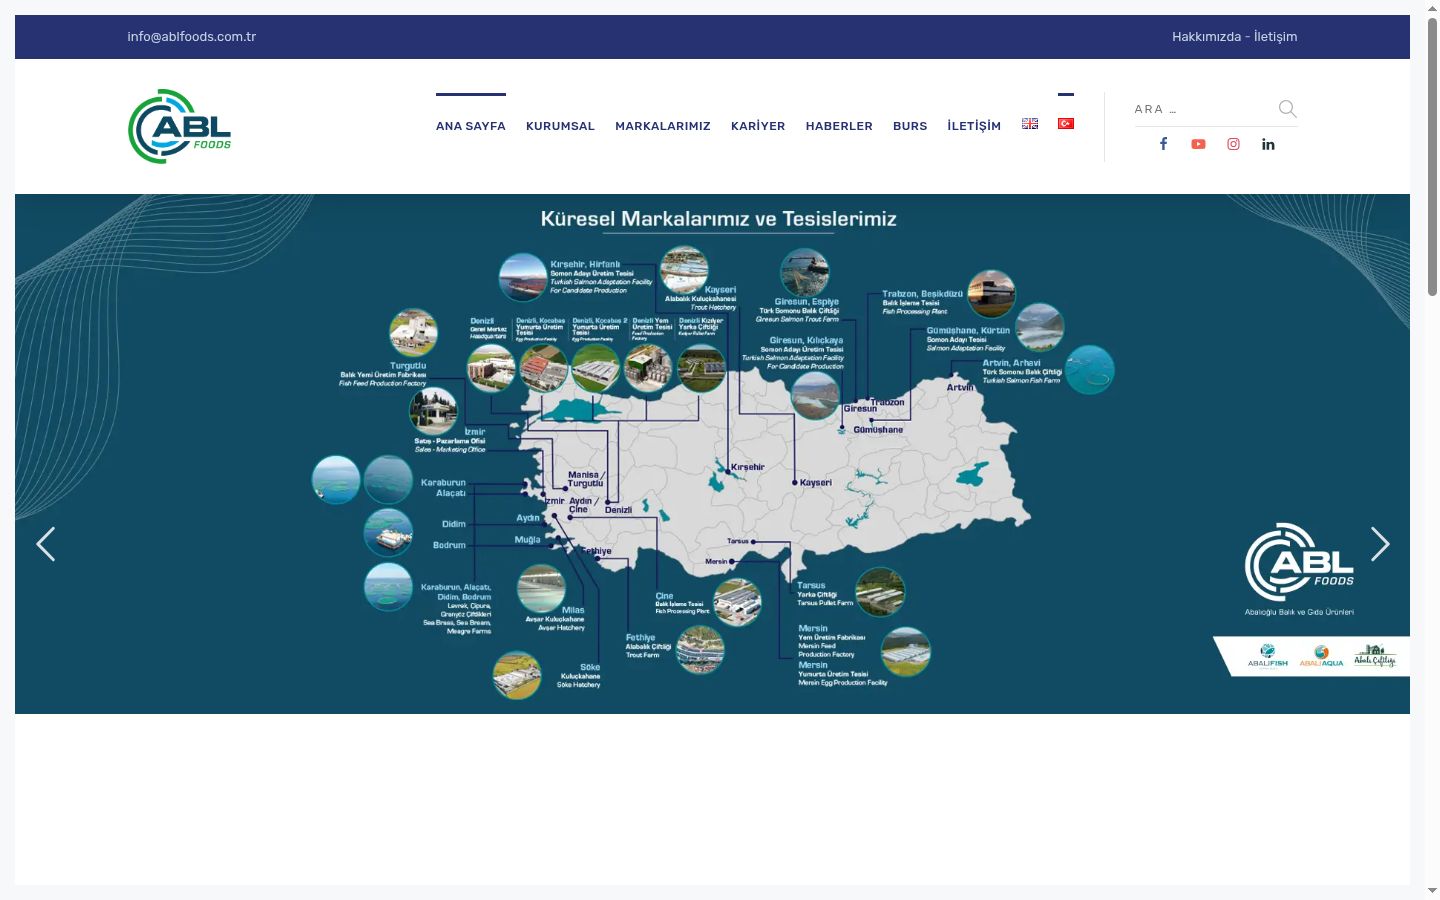Image resolution: width=1440 pixels, height=900 pixels.
Task: Click the "Küresel Markalarımız ve Tesislerimiz" slide heading
Action: 718,219
